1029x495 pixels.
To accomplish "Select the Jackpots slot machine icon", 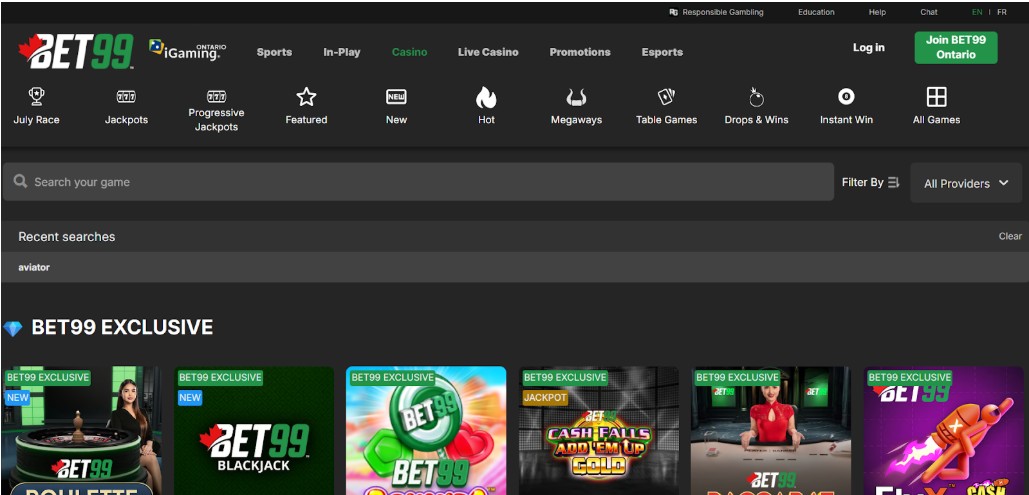I will click(x=126, y=97).
